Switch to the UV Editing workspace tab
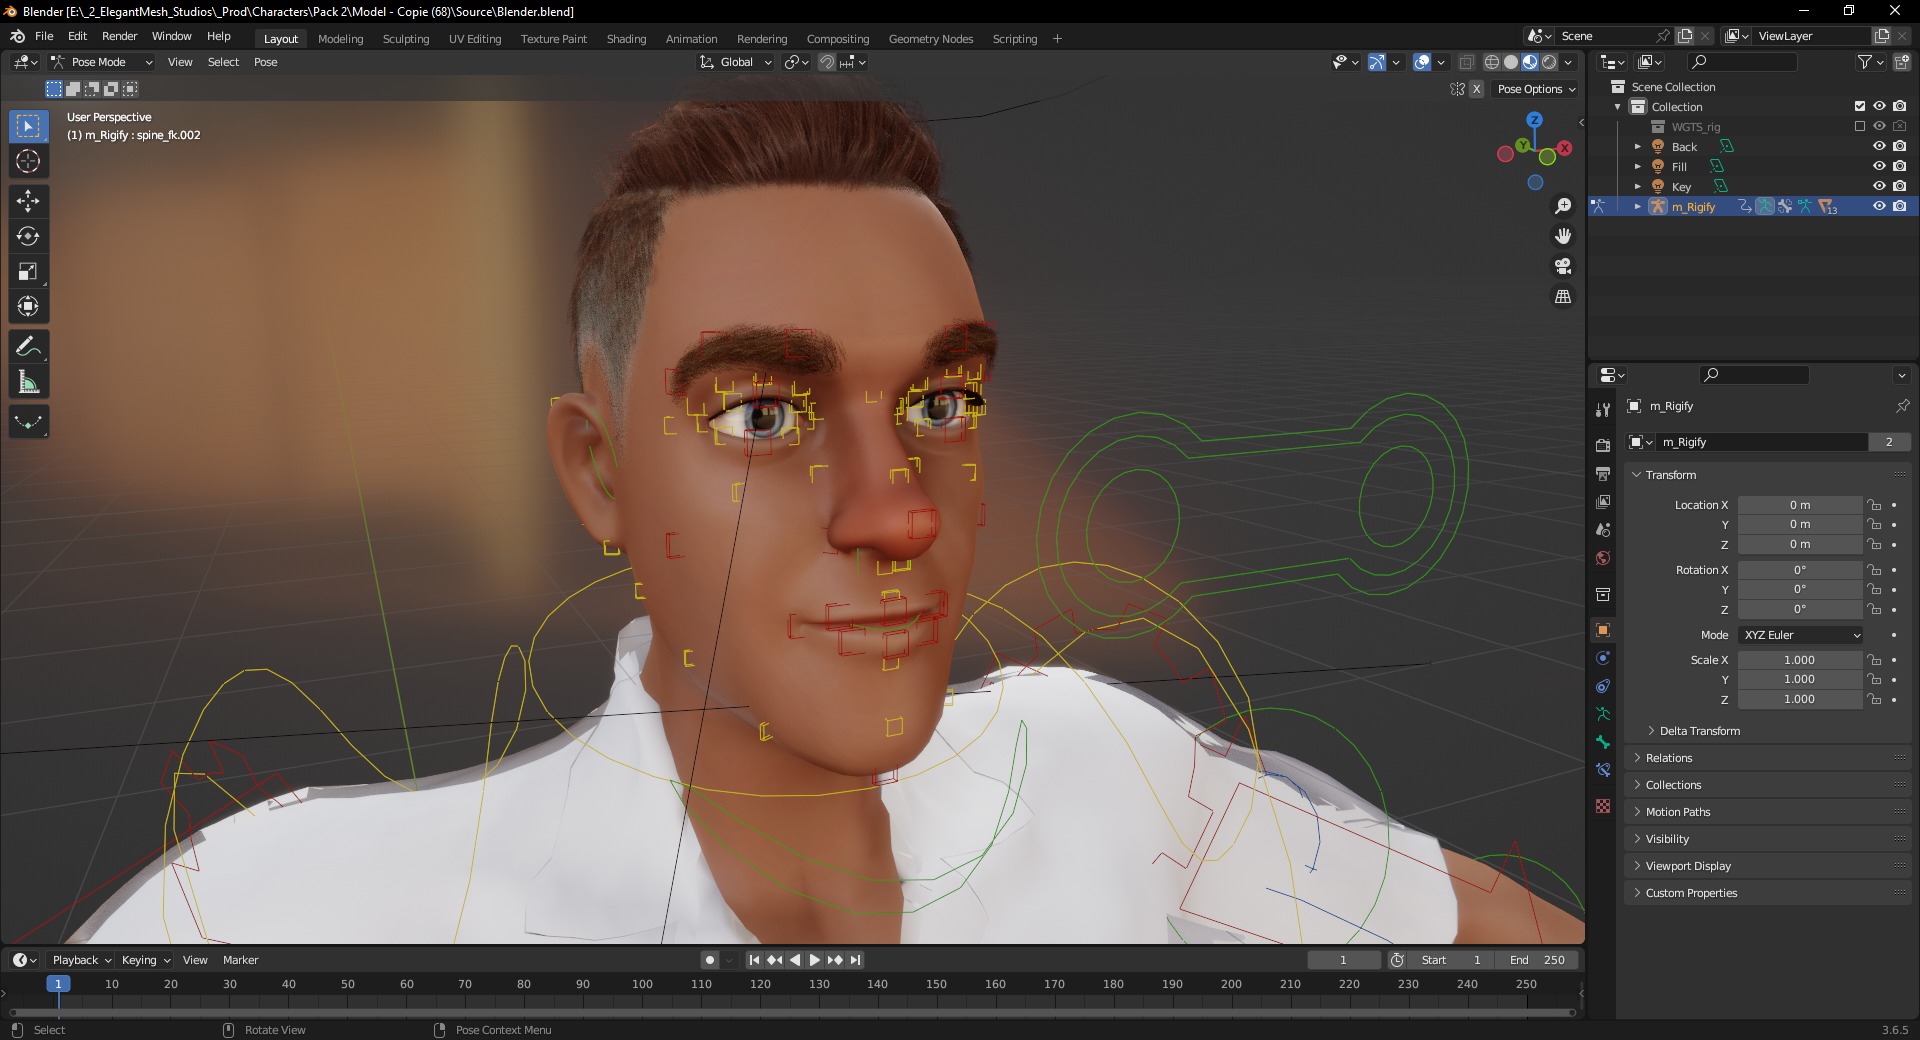 (475, 39)
